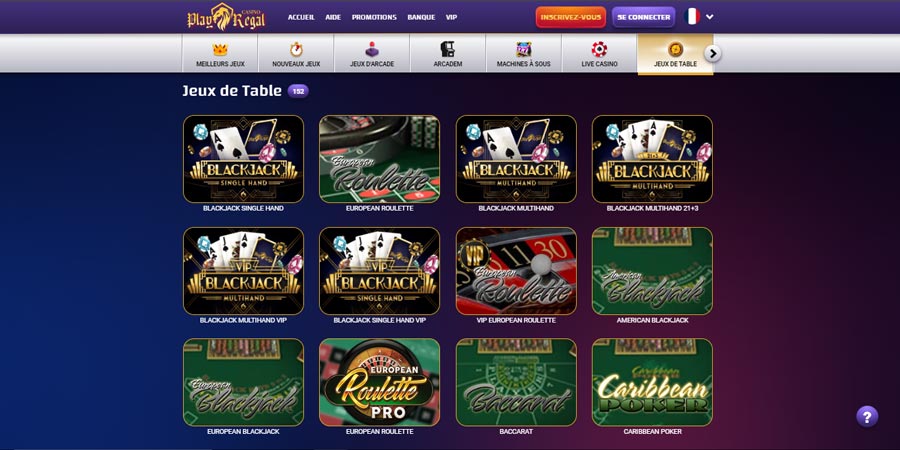Click the Play Regal casino logo
The image size is (900, 450).
click(226, 17)
